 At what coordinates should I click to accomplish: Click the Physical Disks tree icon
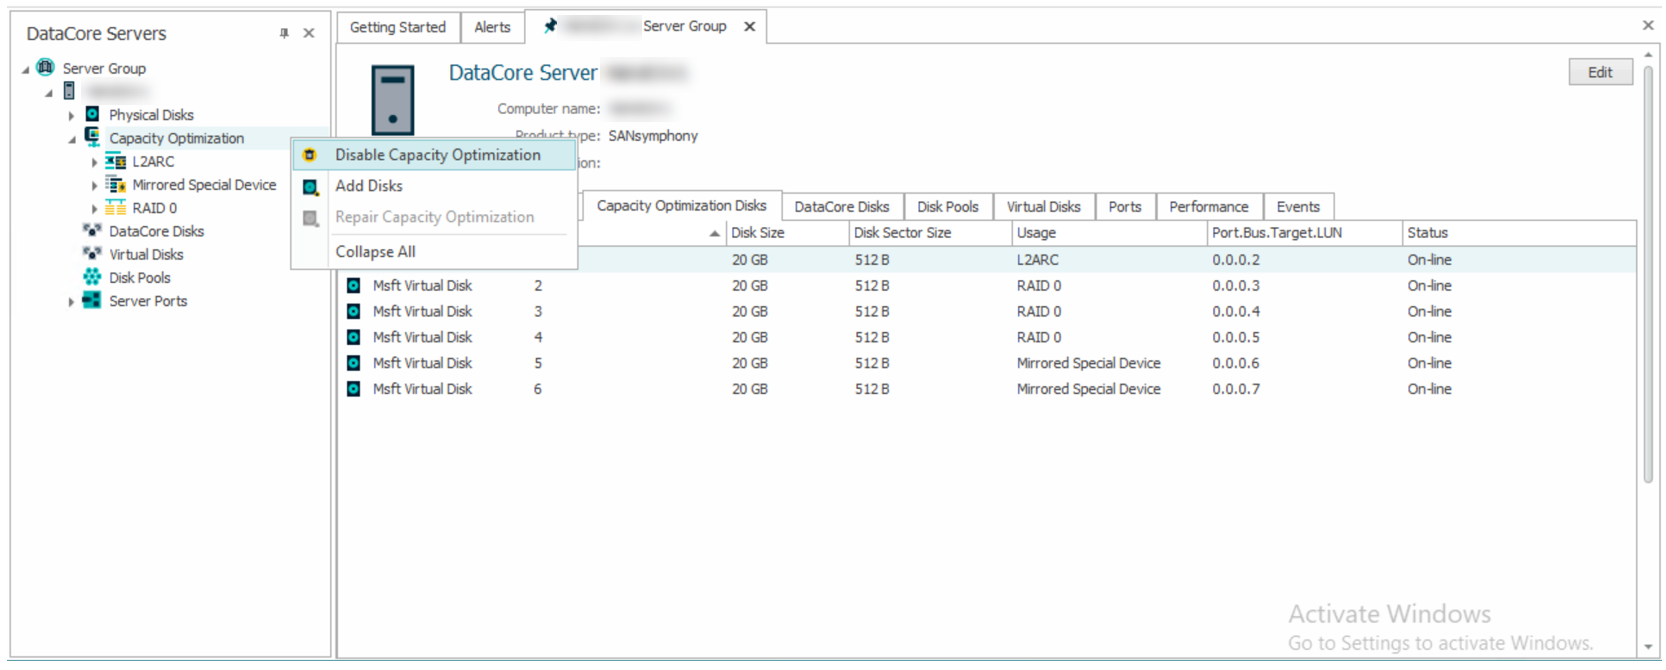pos(92,114)
